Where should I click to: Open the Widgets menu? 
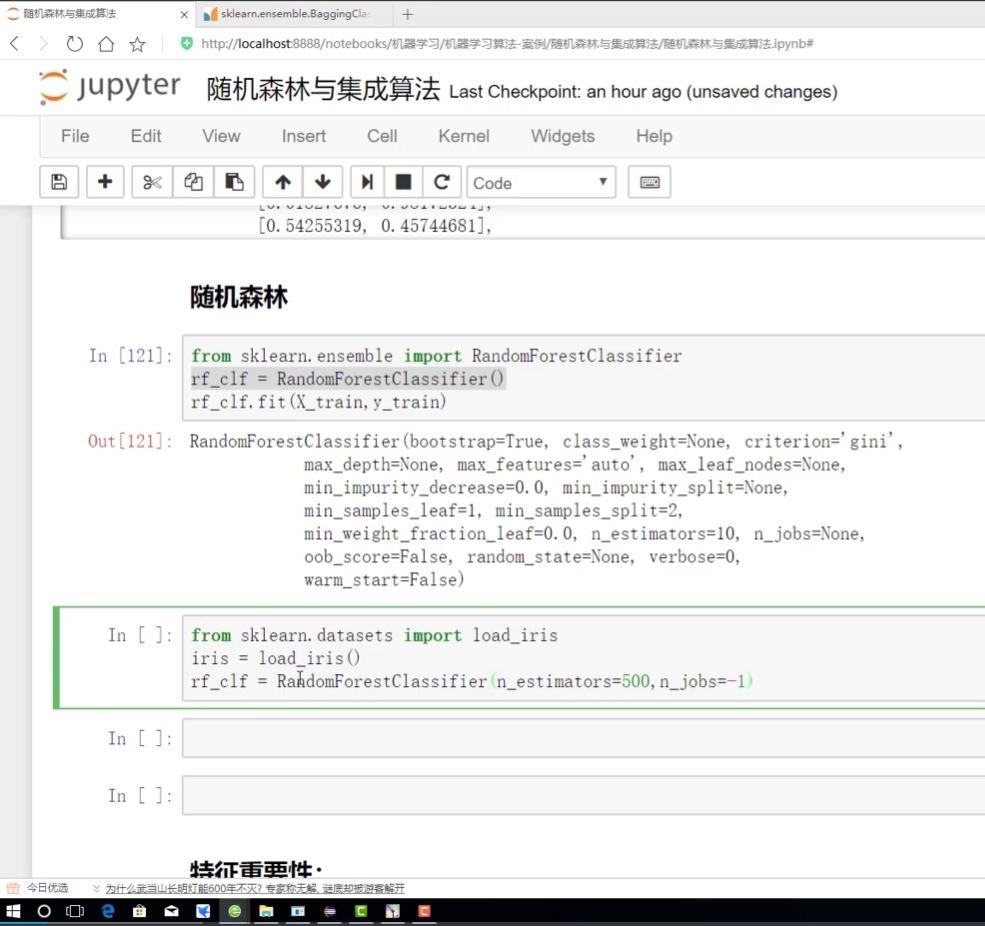pos(562,136)
